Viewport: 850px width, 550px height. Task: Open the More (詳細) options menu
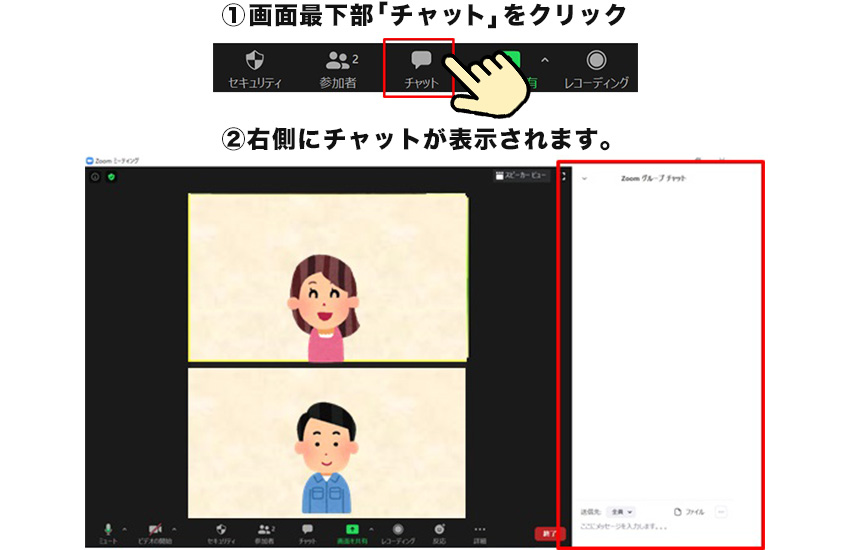(x=480, y=529)
